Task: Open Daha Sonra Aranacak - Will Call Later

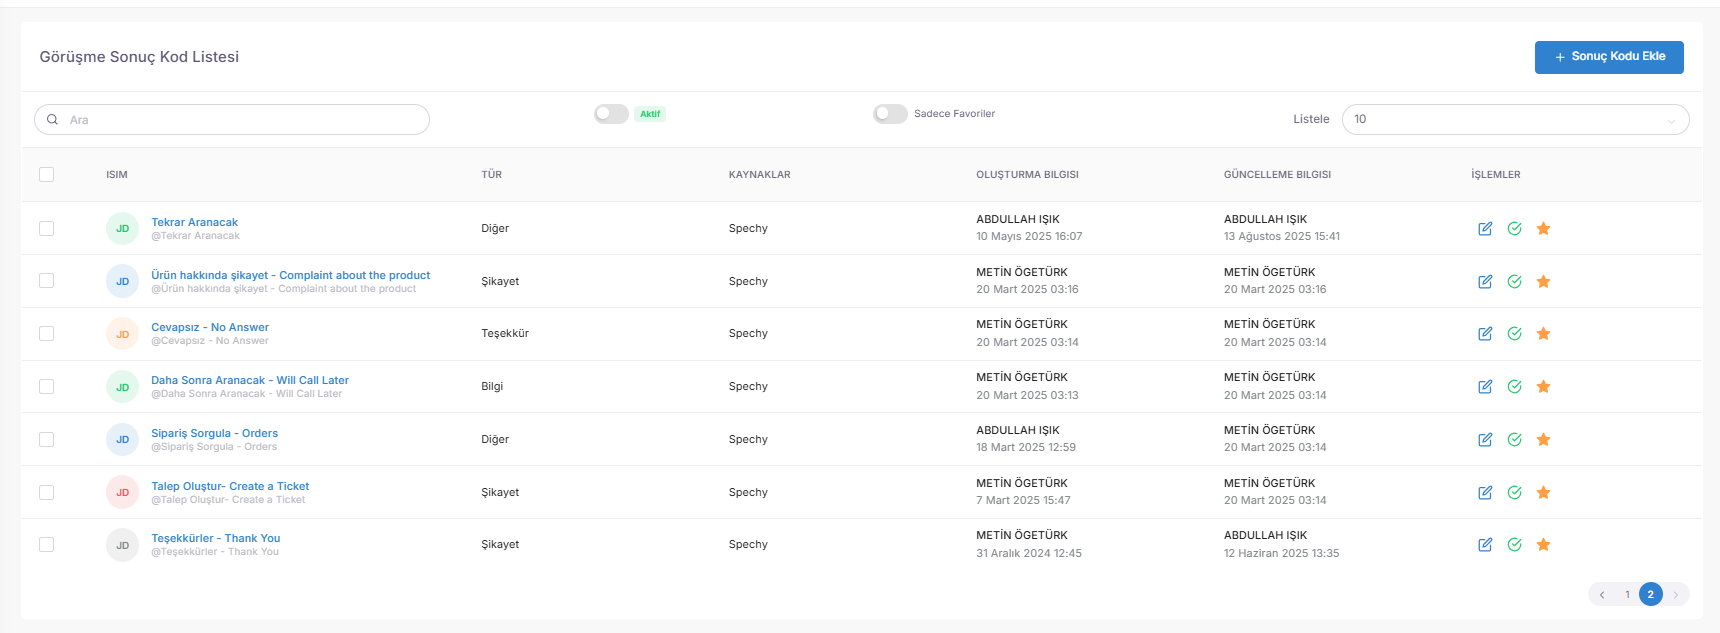Action: click(x=250, y=380)
